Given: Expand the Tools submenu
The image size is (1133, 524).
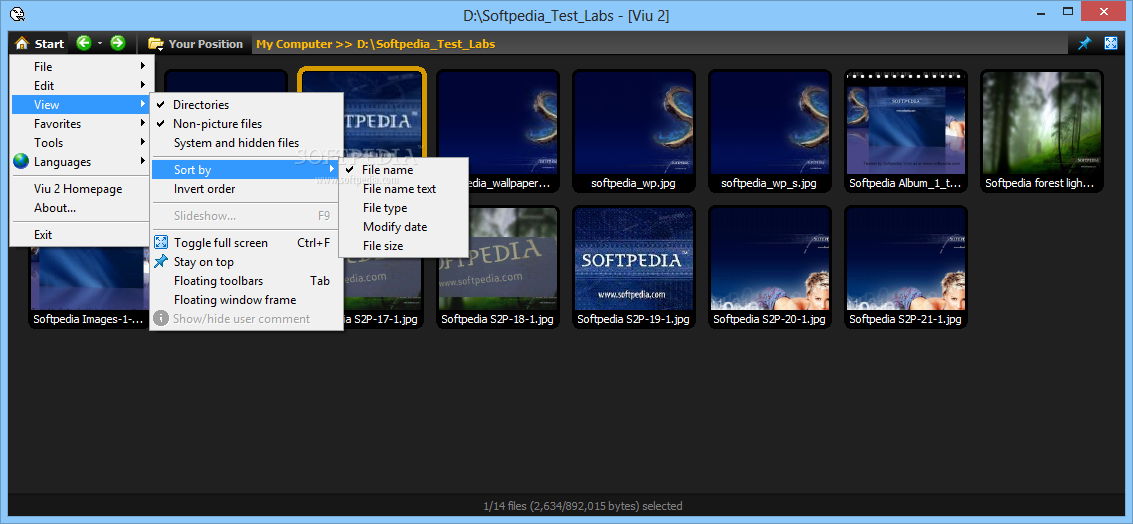Looking at the screenshot, I should 82,142.
